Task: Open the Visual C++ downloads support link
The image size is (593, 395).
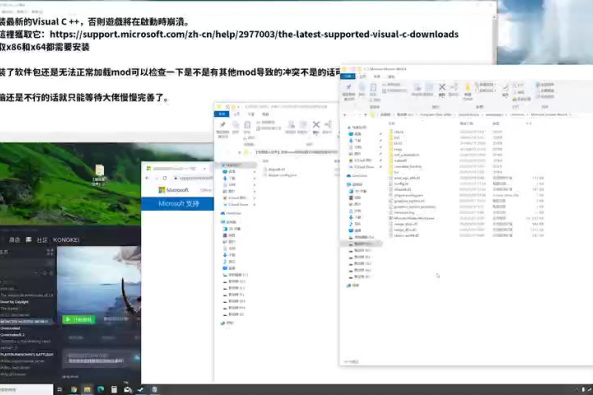Action: [x=254, y=34]
